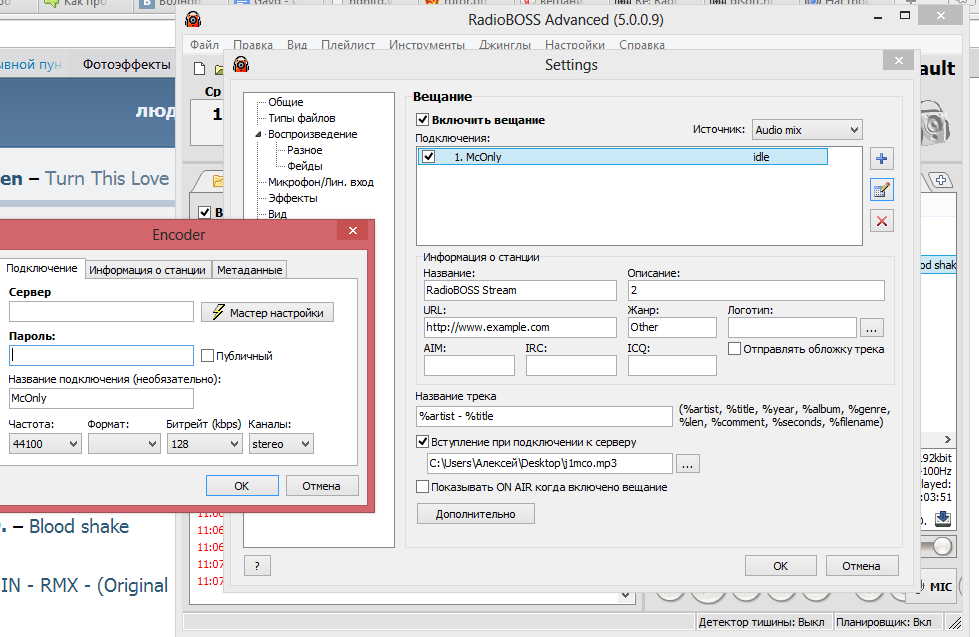Open the Формат dropdown in Encoder
Screen dimensions: 979x637
tap(124, 444)
